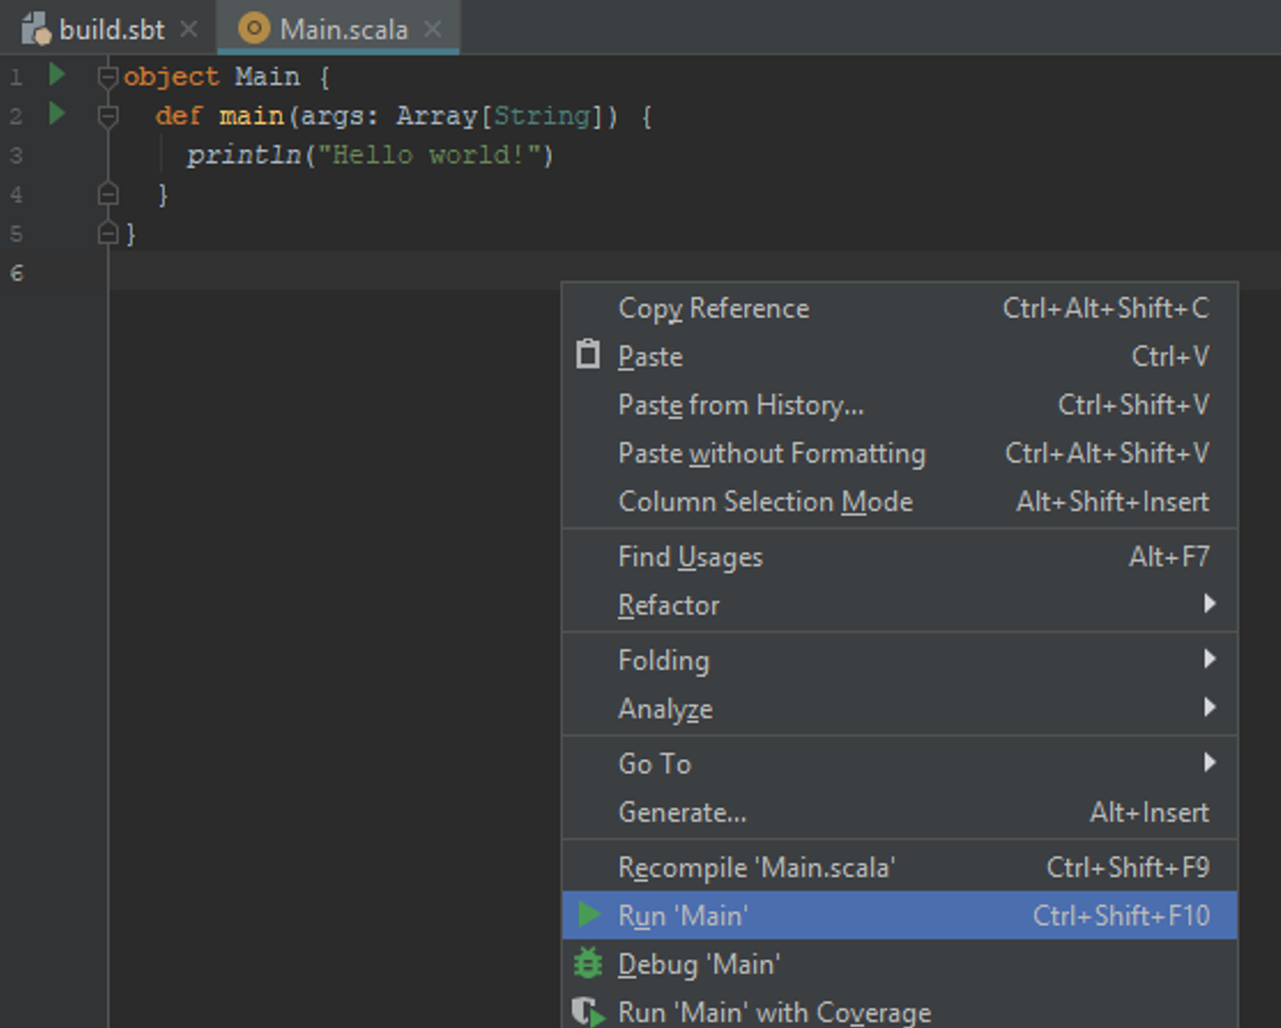The height and width of the screenshot is (1028, 1281).
Task: Select Find Usages in the context menu
Action: (690, 557)
